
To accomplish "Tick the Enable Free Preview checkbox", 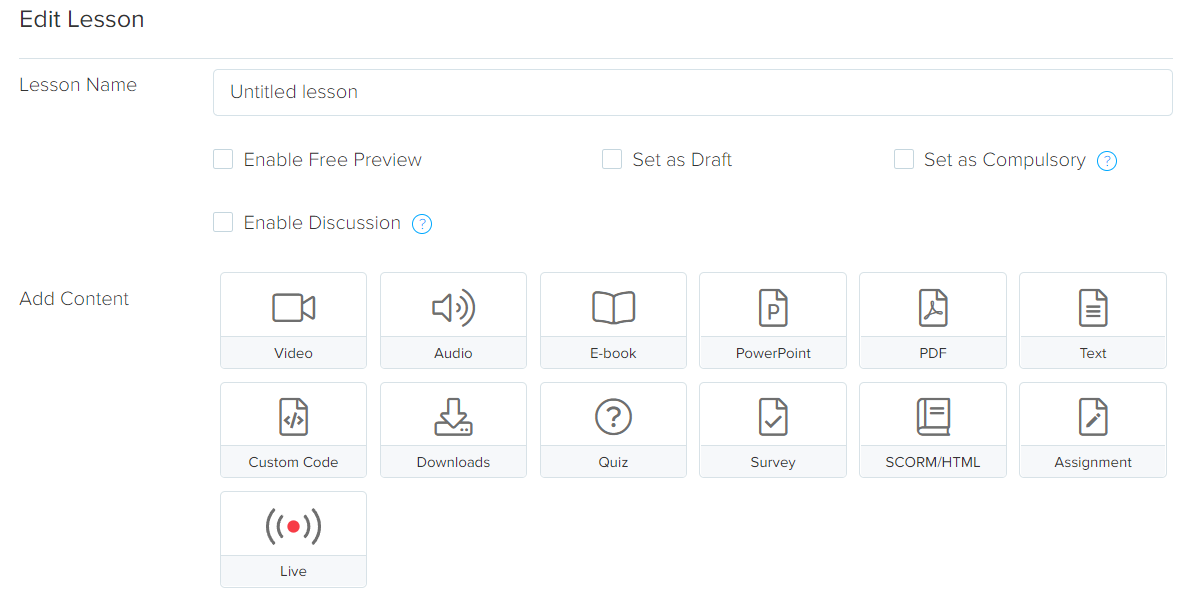I will [x=223, y=159].
